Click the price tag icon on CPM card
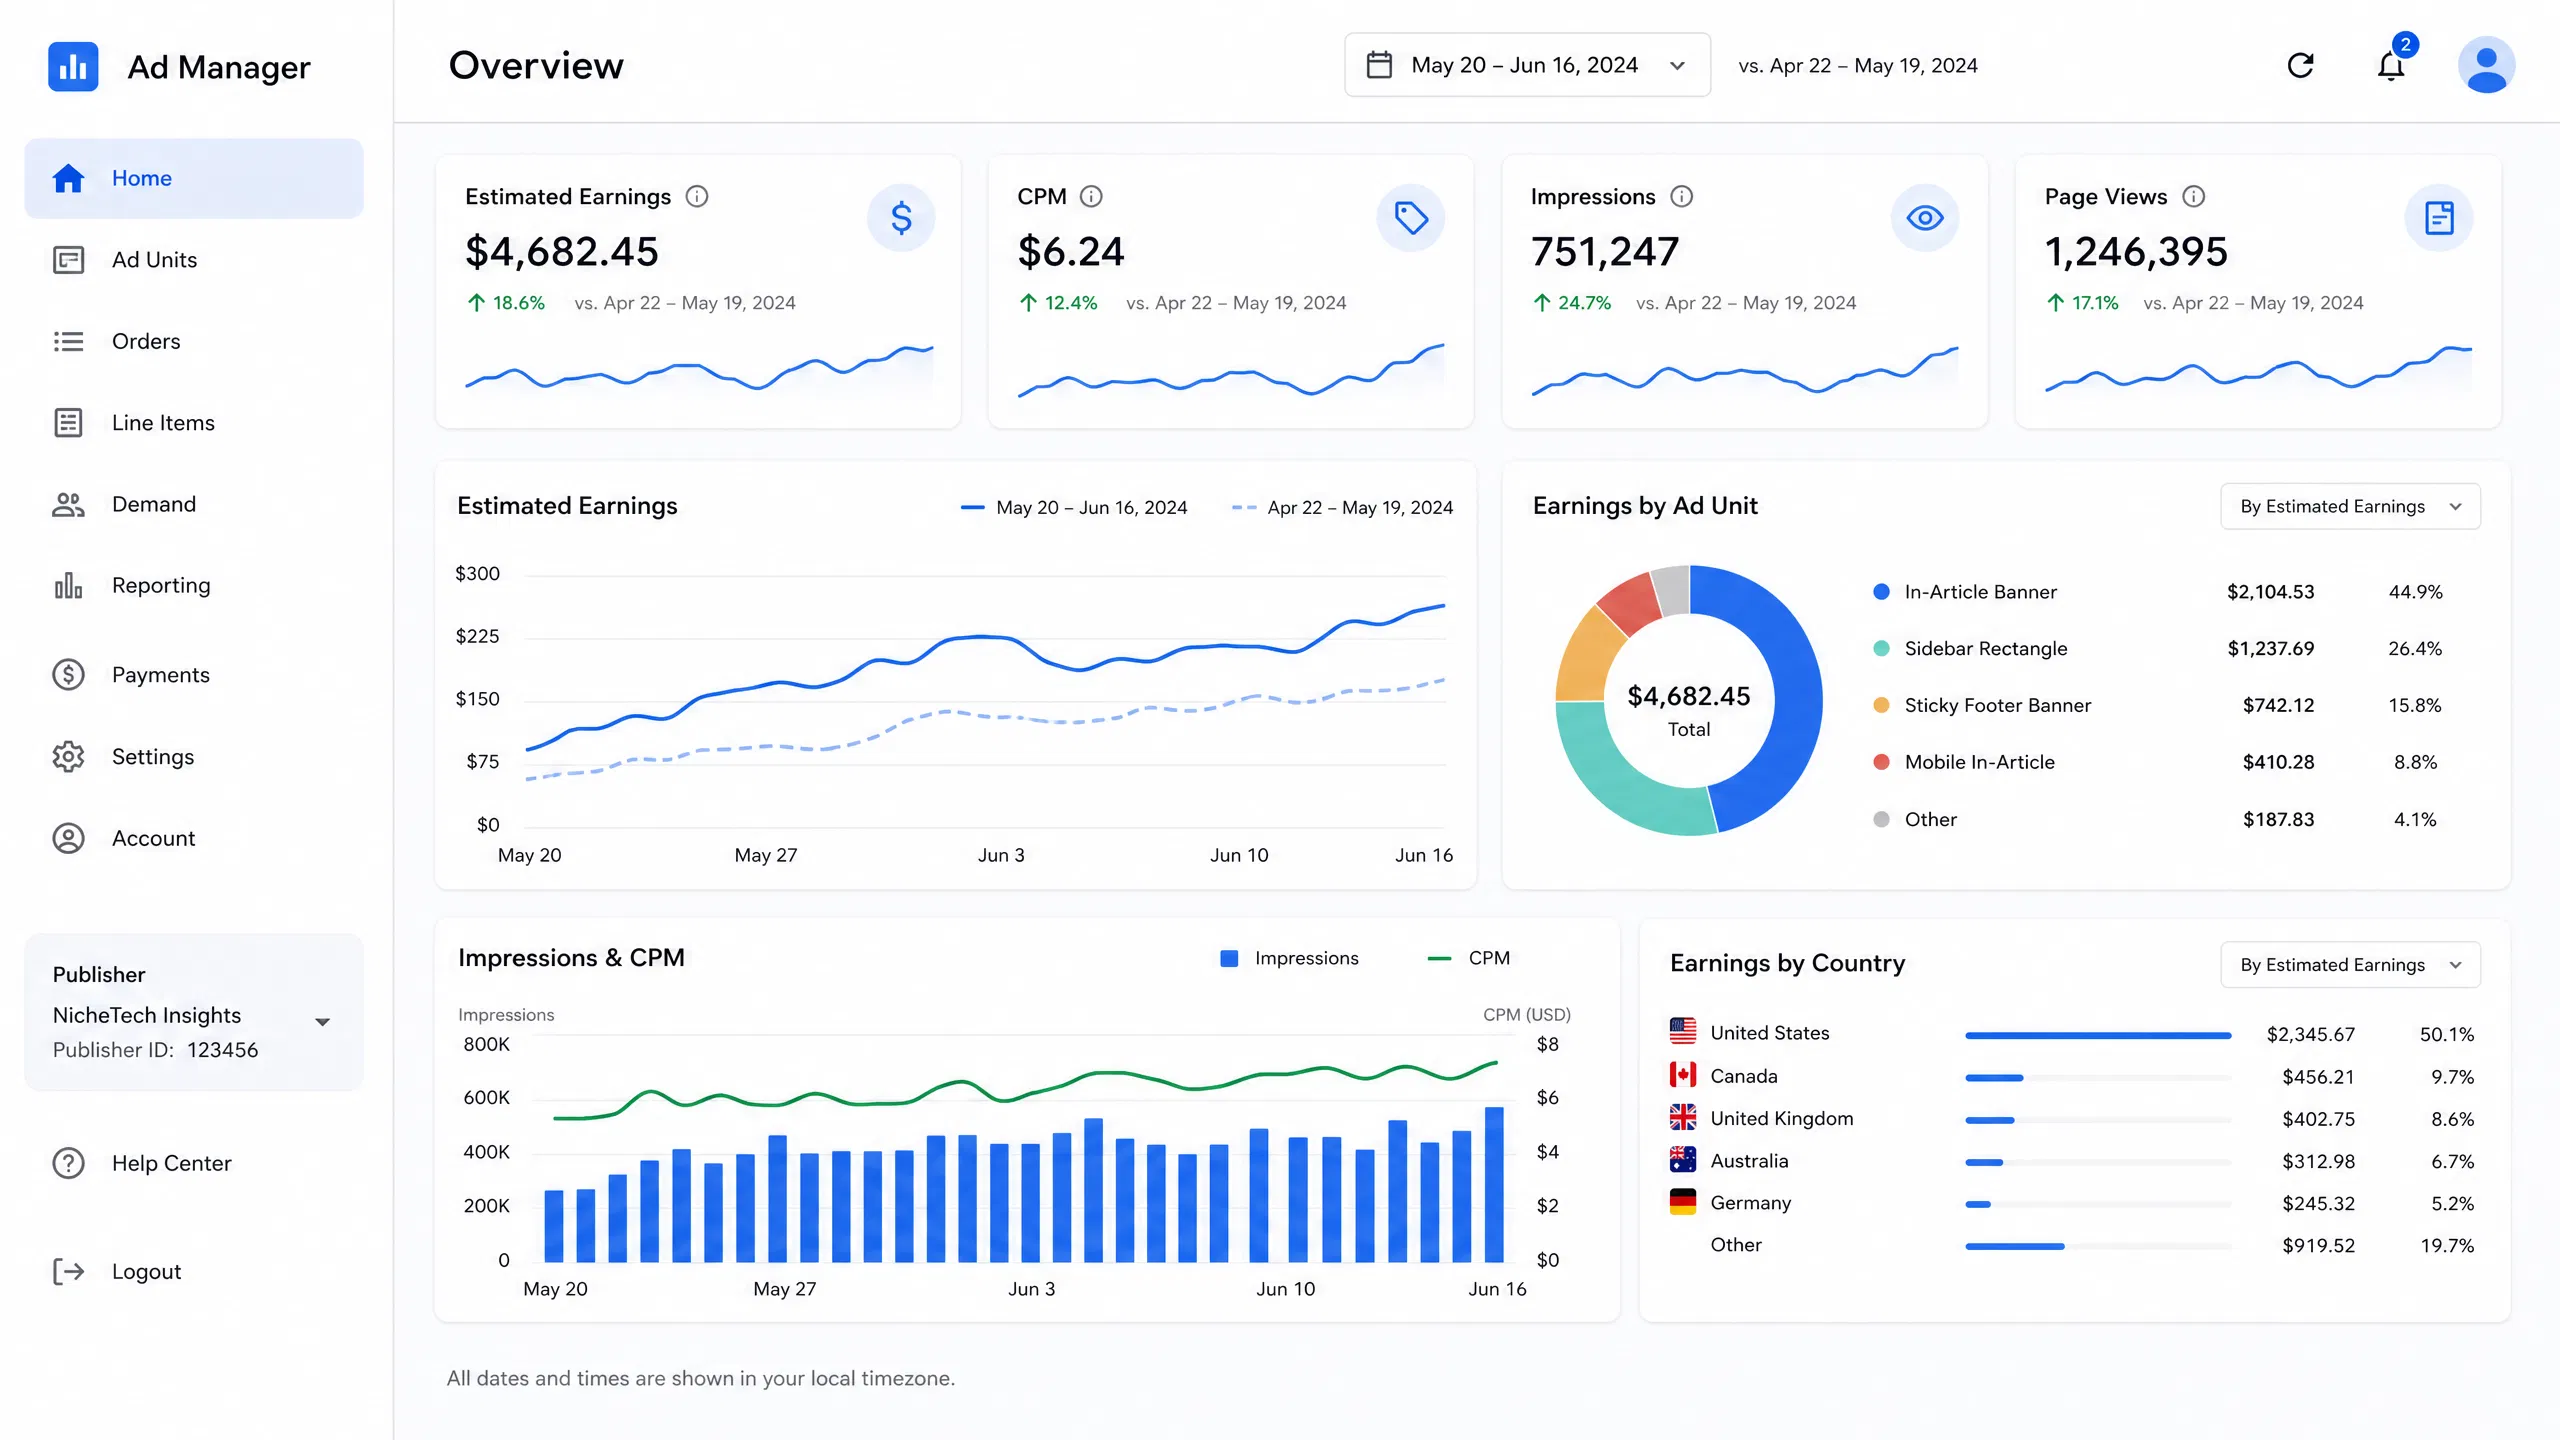Viewport: 2560px width, 1440px height. coord(1411,218)
